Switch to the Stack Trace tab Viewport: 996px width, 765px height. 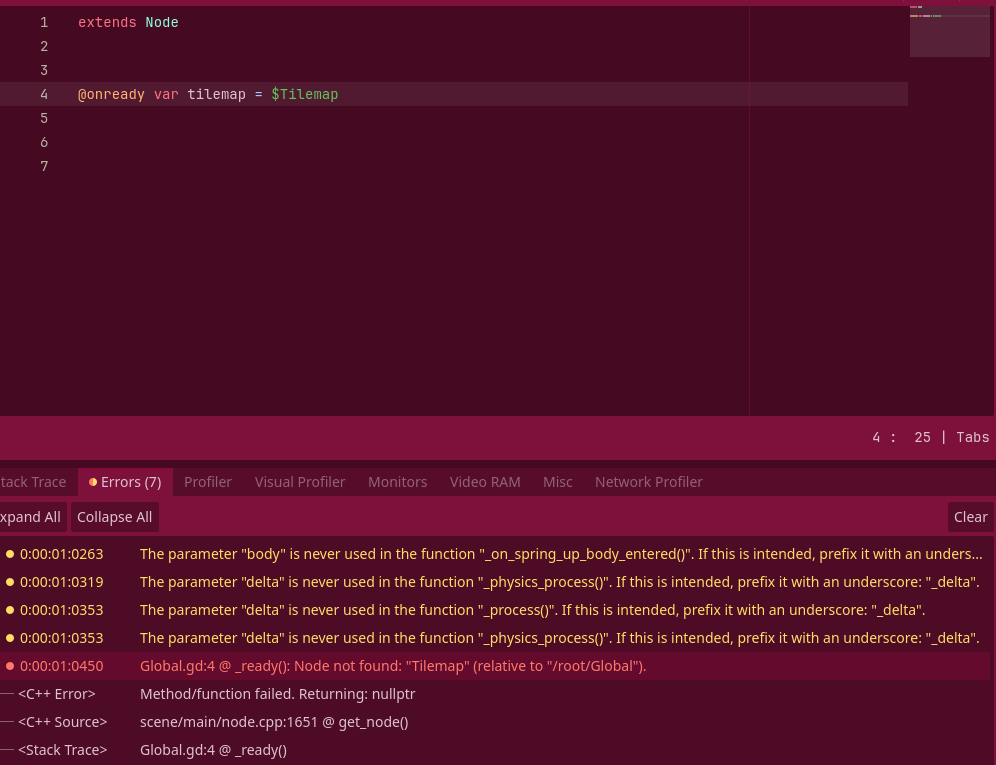(x=33, y=482)
